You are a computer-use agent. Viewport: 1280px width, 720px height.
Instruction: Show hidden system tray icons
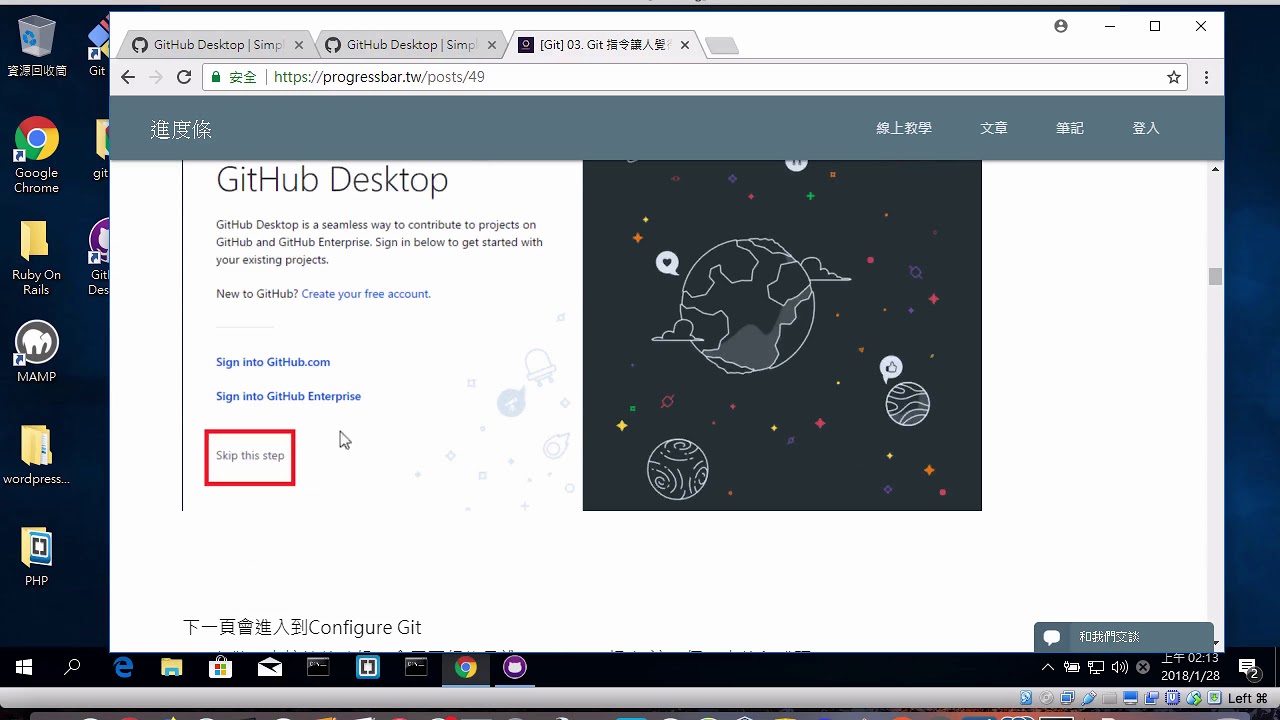point(1047,667)
